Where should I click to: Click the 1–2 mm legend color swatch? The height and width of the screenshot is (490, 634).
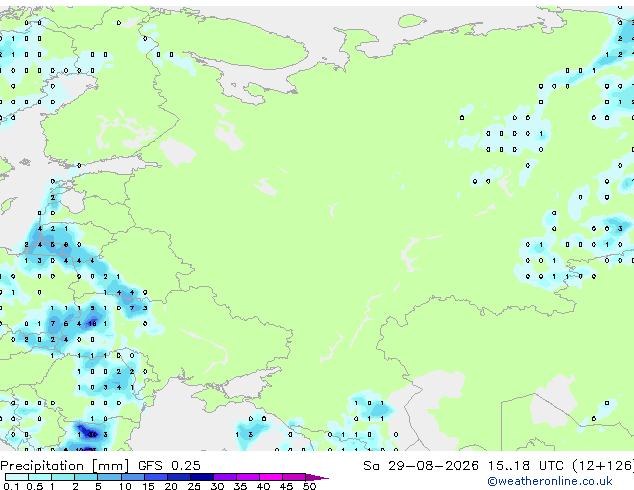pos(63,477)
